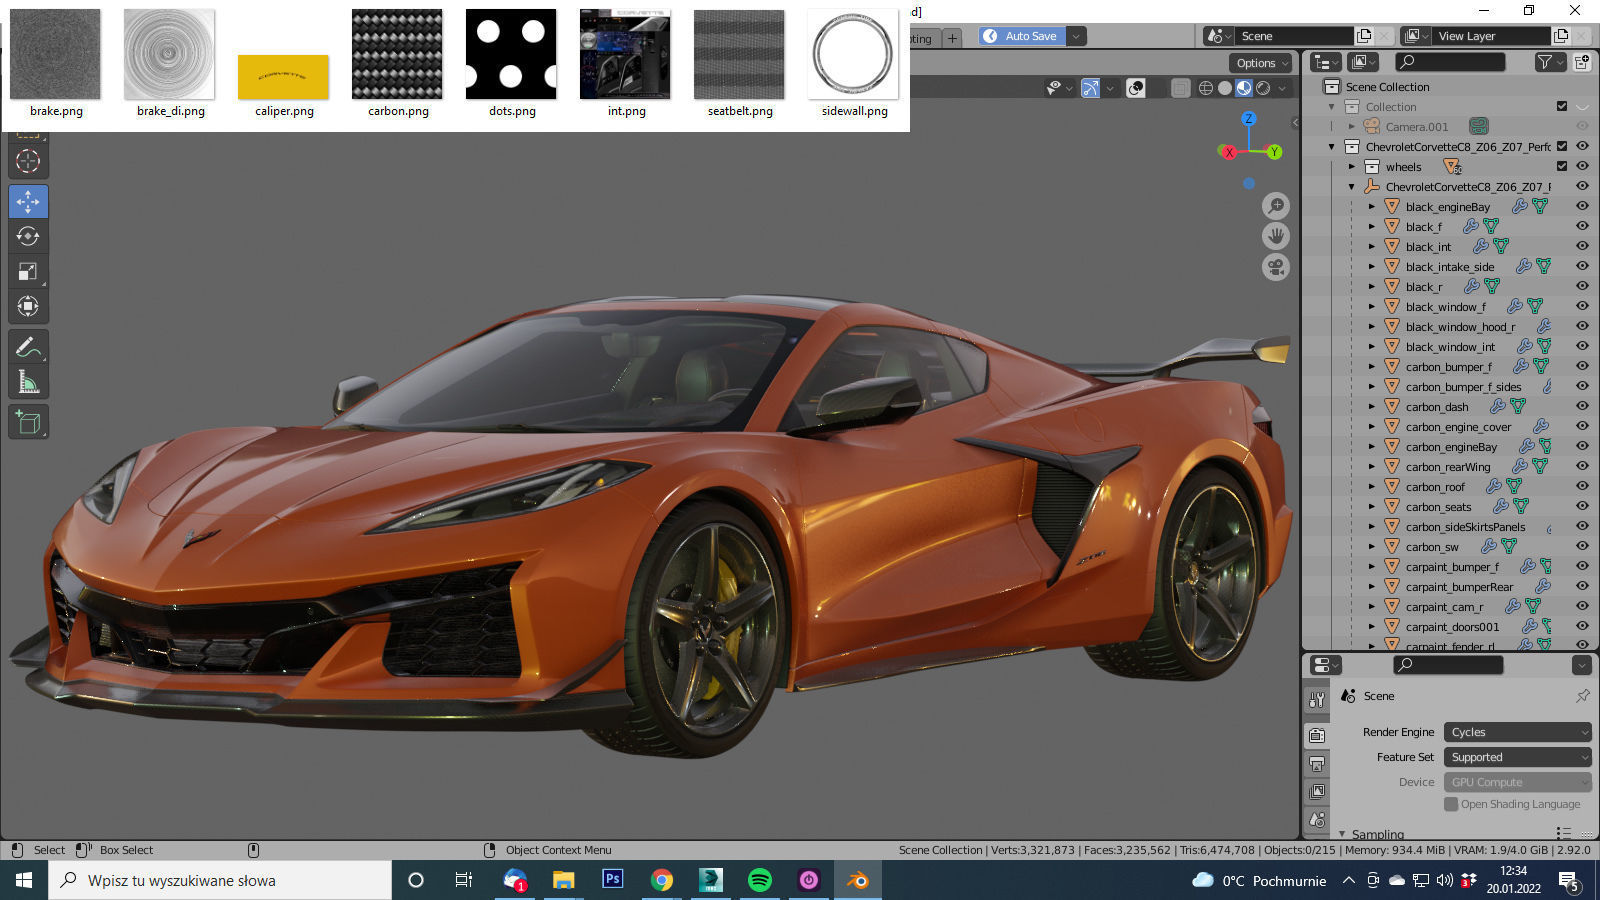The width and height of the screenshot is (1600, 900).
Task: Select the Annotate pencil tool
Action: point(28,347)
